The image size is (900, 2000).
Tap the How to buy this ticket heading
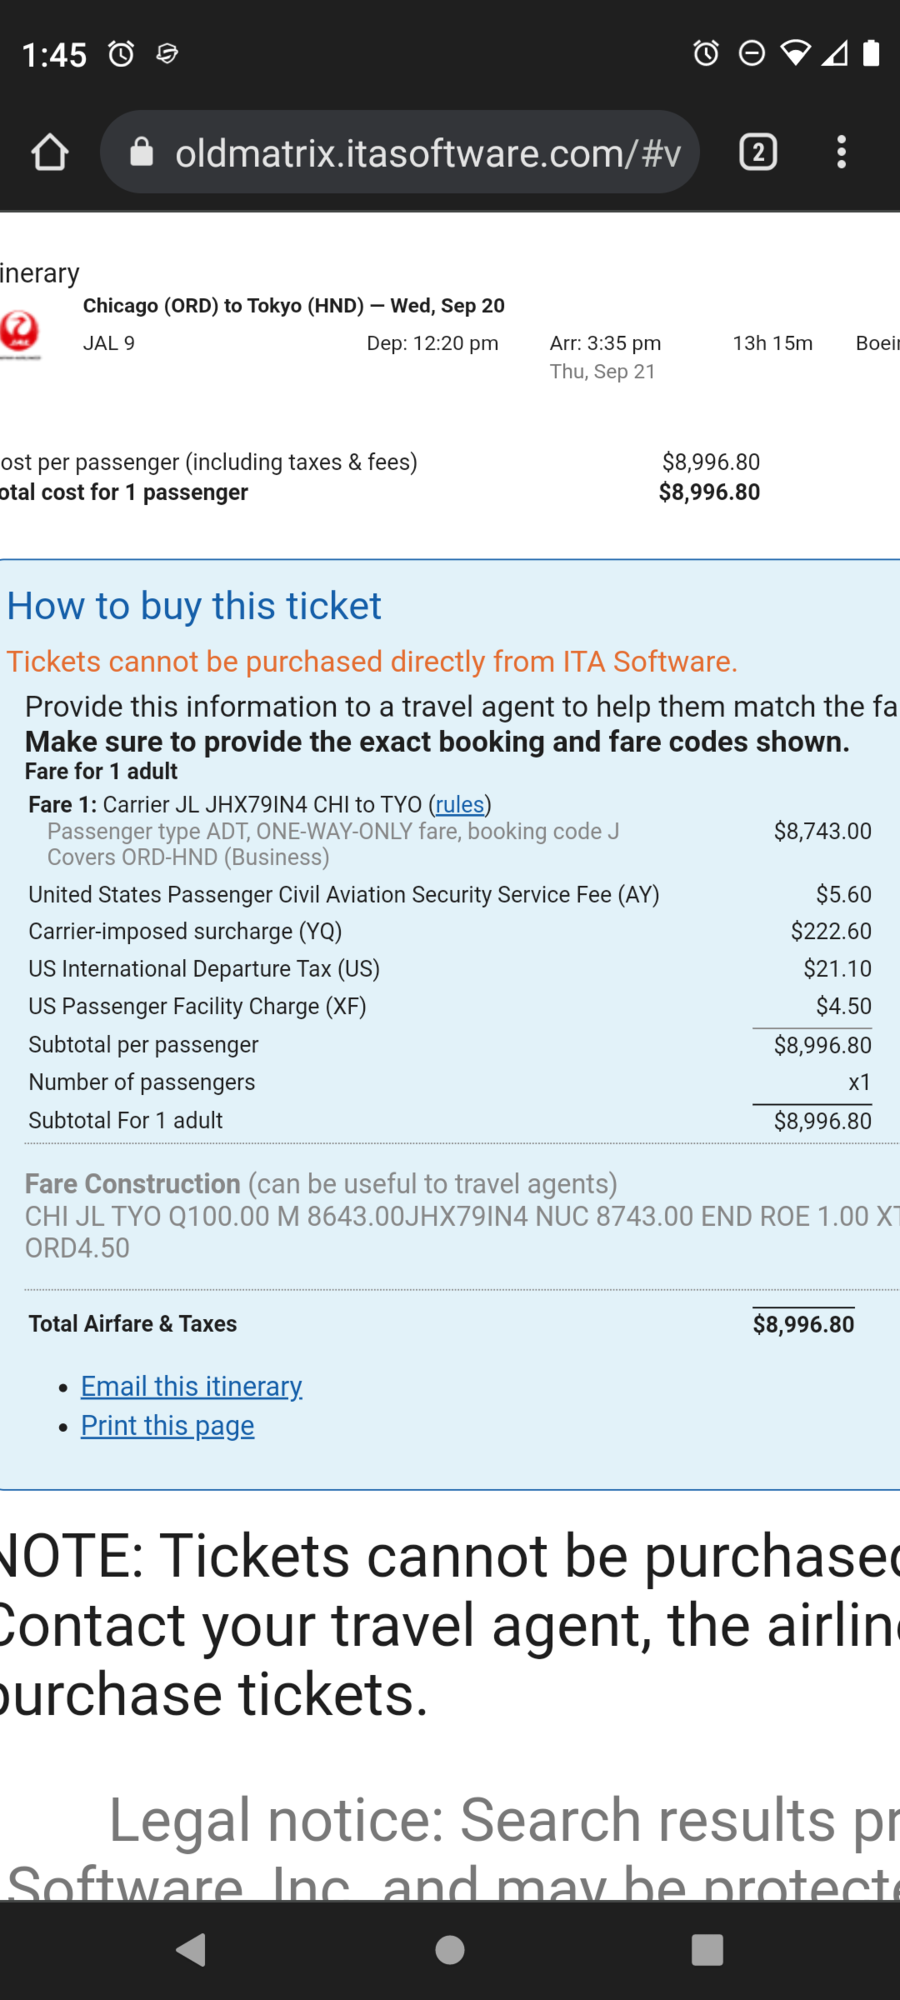click(x=194, y=606)
